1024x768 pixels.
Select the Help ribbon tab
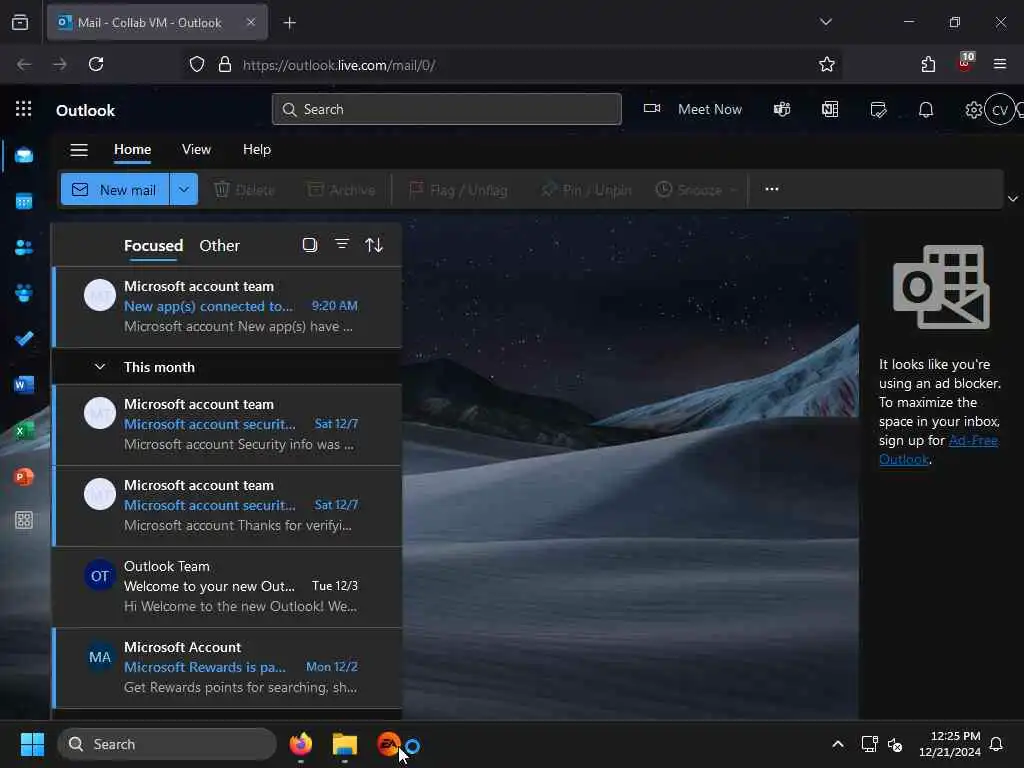pos(257,150)
